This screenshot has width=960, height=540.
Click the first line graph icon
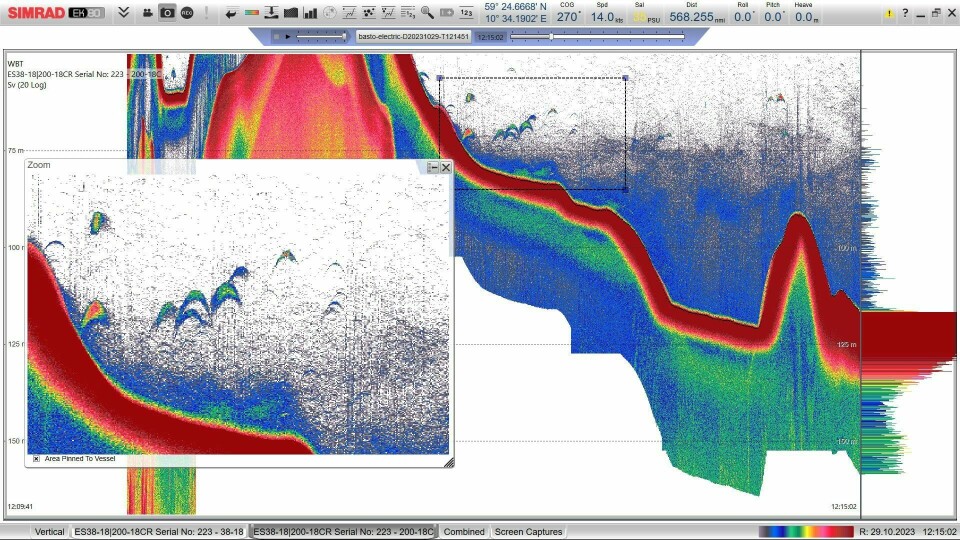(349, 13)
